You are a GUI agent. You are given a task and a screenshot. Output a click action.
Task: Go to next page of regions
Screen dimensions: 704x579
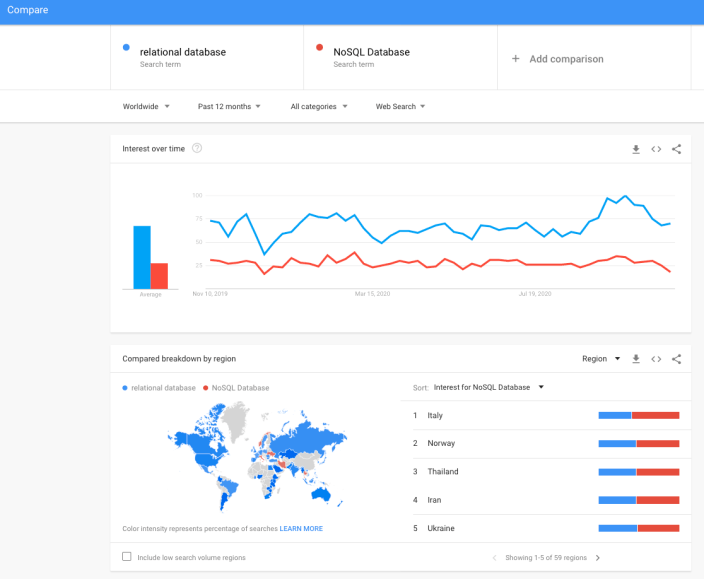[598, 557]
